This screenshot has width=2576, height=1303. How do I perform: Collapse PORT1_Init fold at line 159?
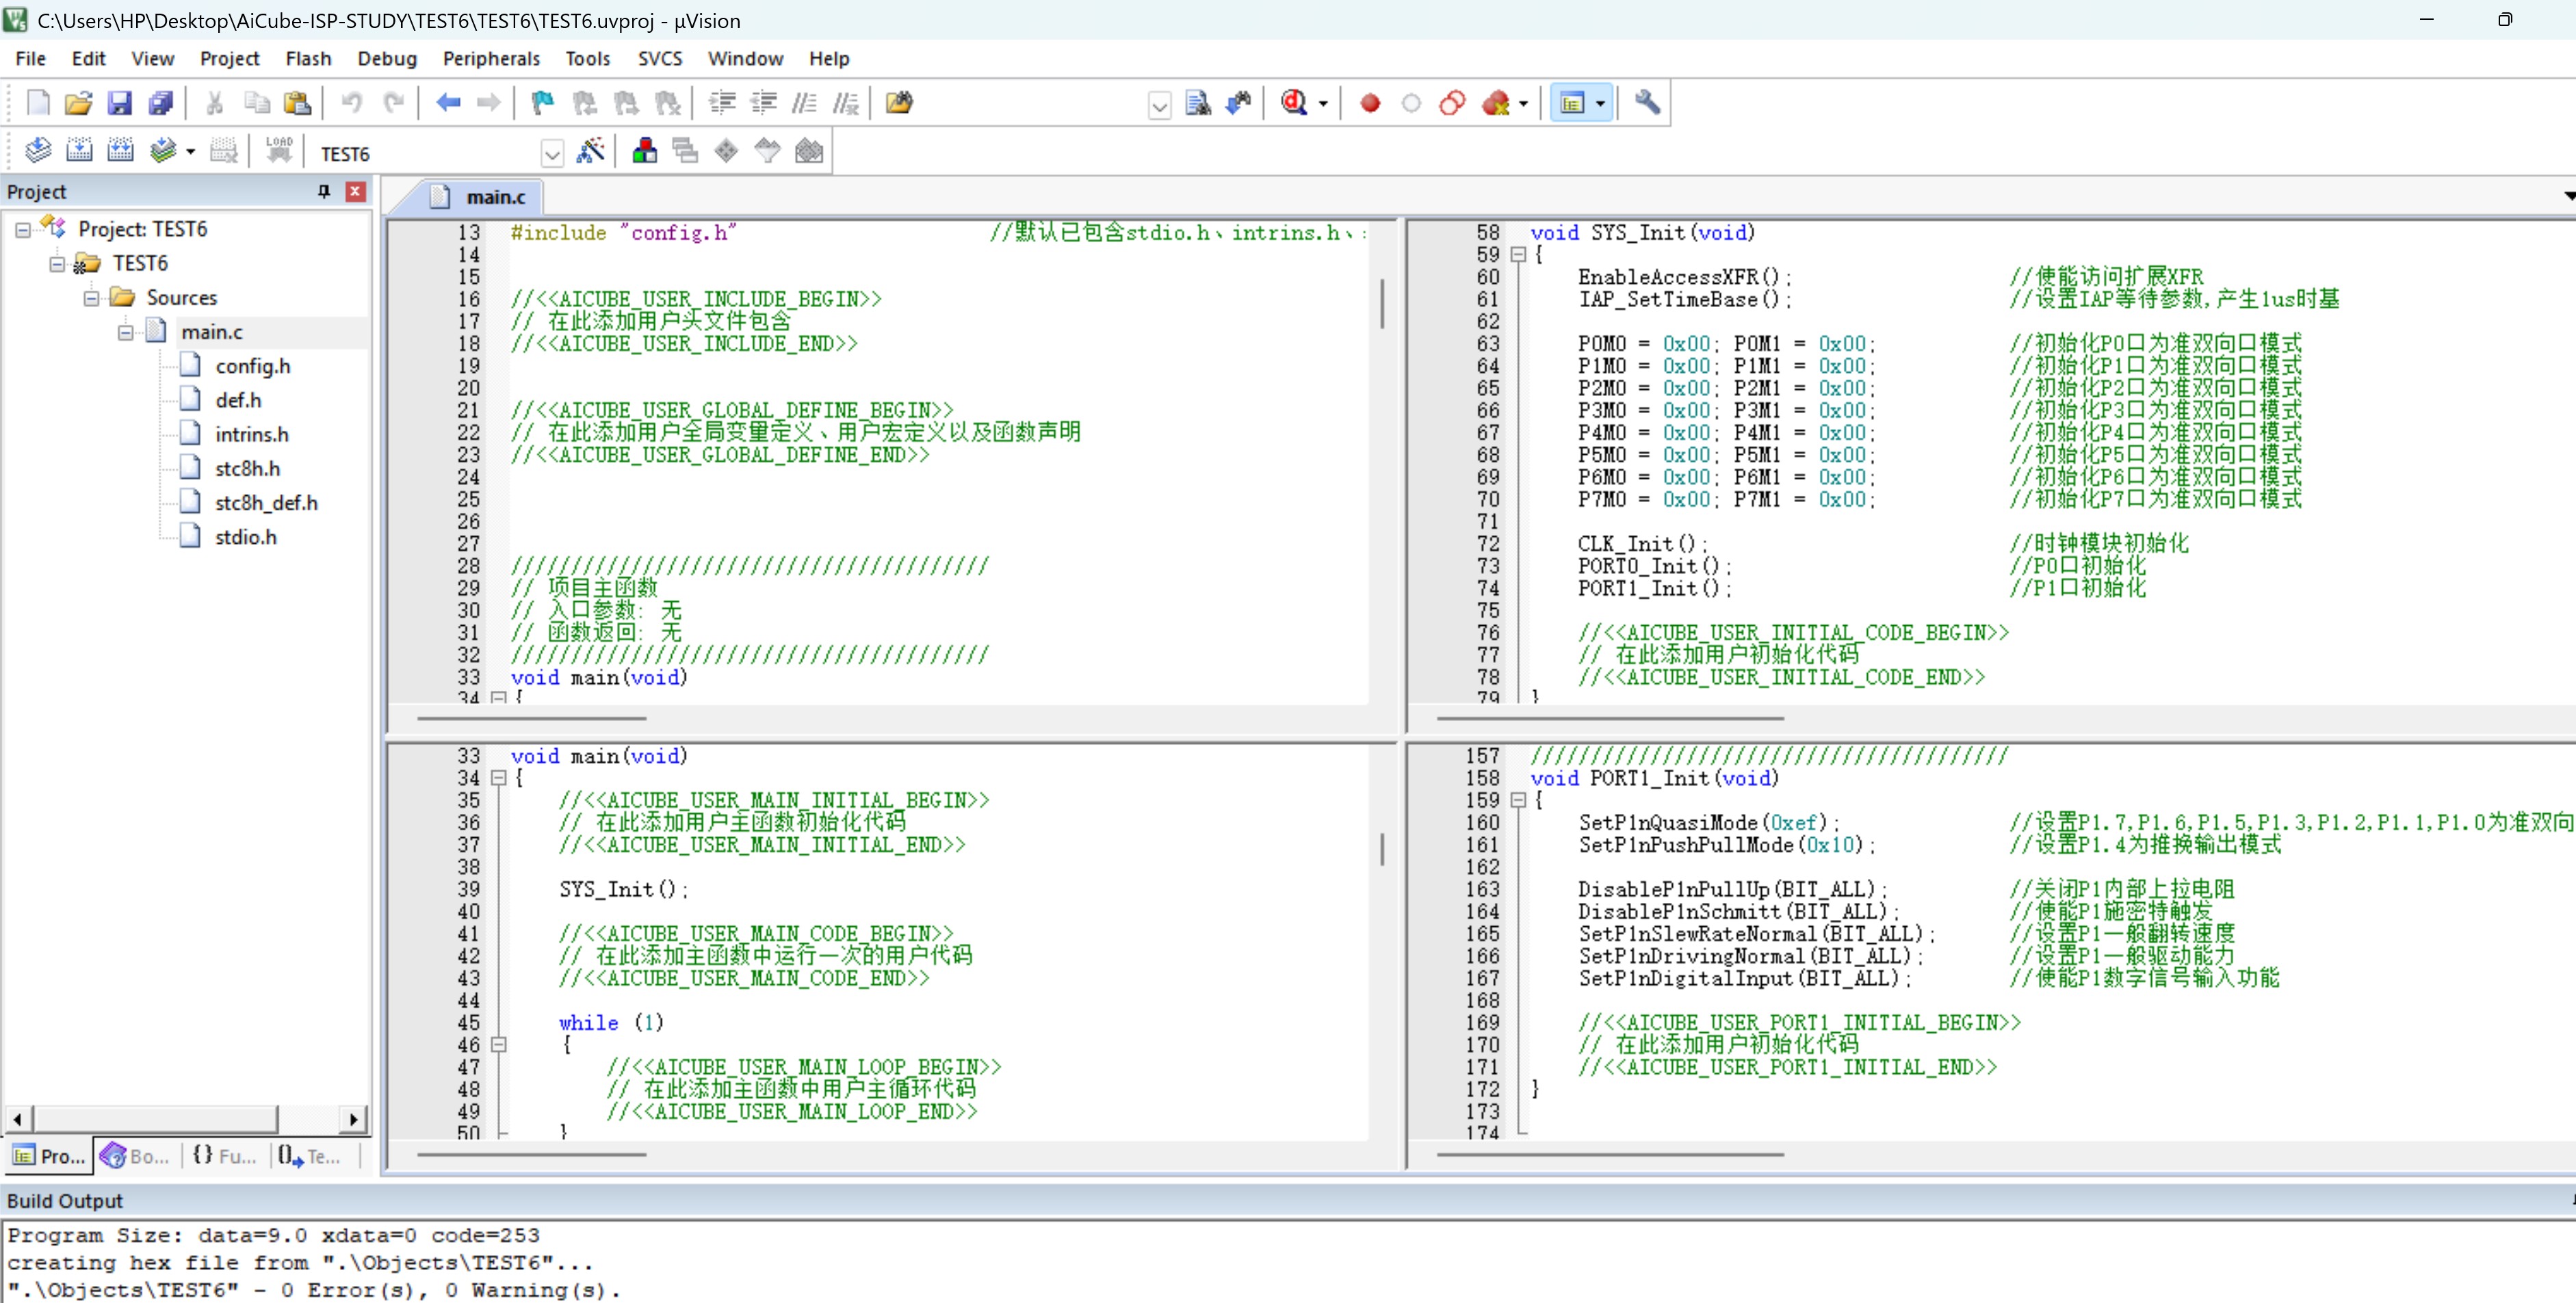pyautogui.click(x=1518, y=800)
